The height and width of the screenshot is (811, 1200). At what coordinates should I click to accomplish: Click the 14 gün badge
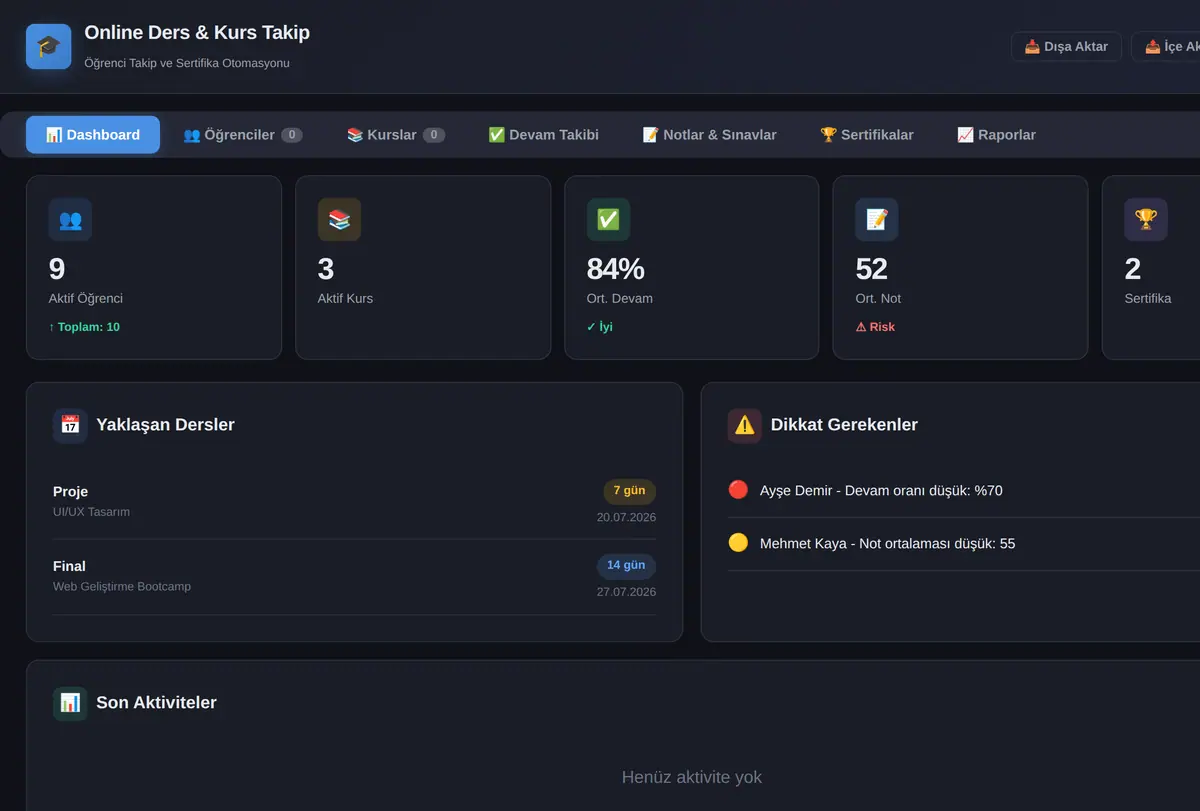pyautogui.click(x=626, y=566)
